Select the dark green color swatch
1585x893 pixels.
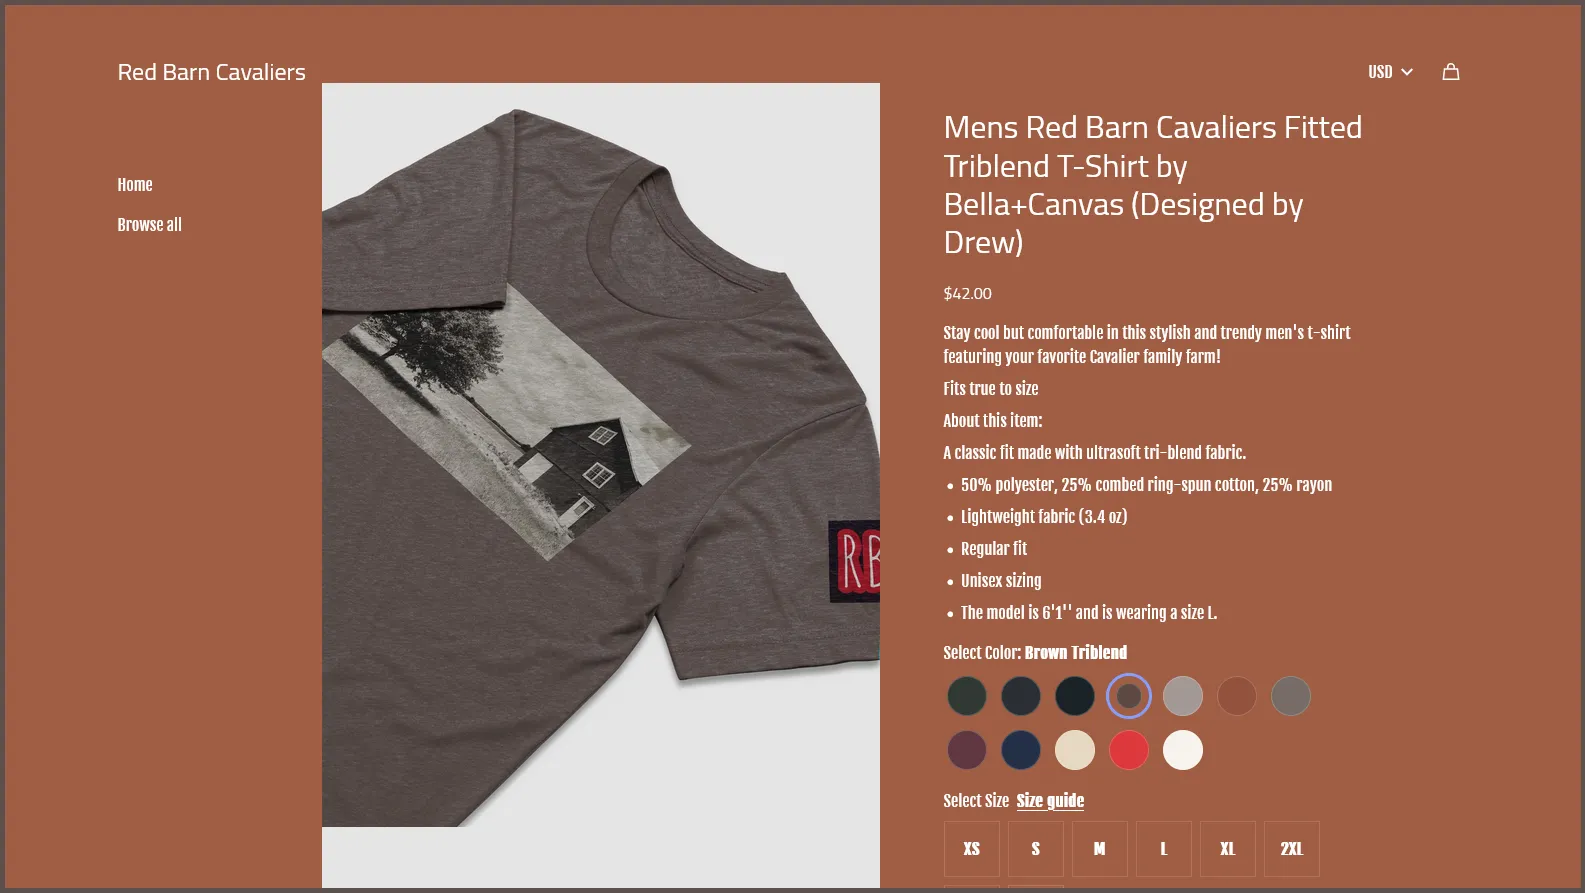(967, 696)
